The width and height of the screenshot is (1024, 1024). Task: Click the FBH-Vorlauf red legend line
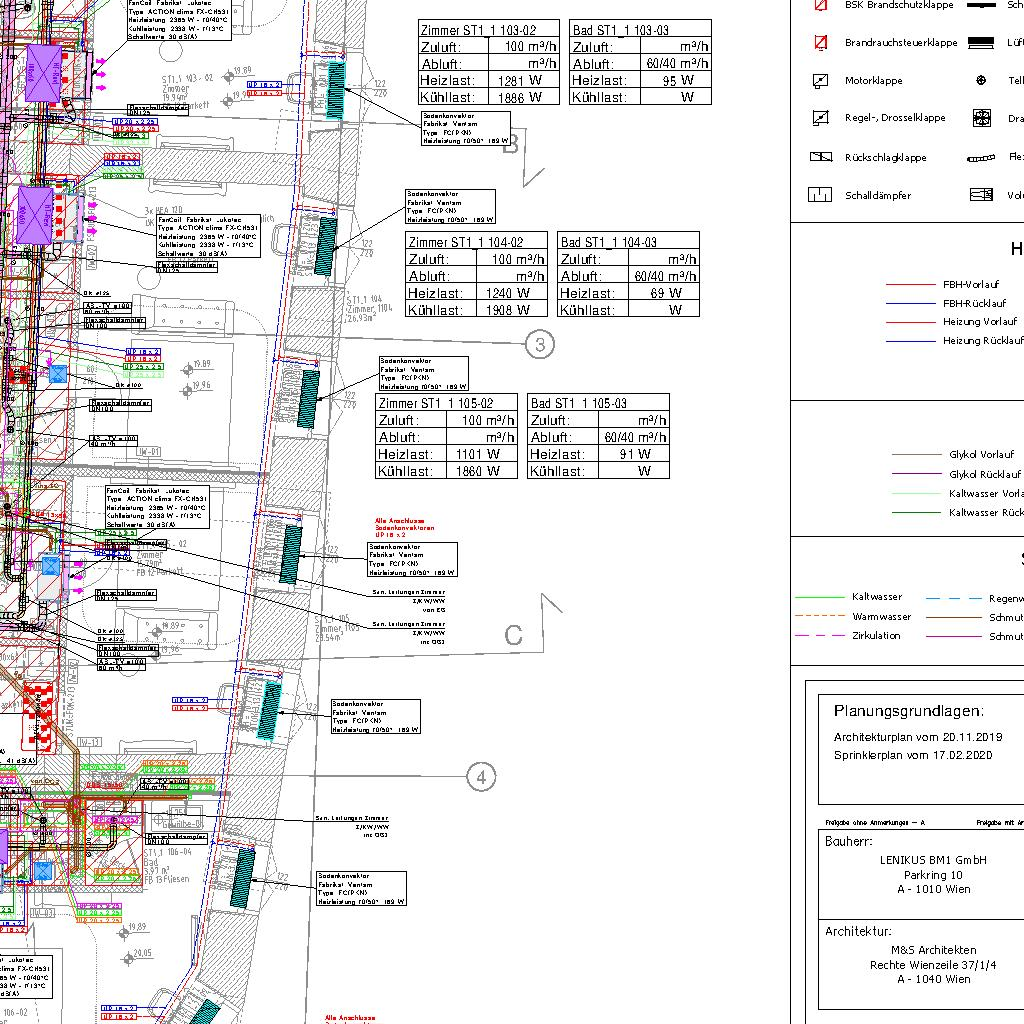tap(913, 285)
